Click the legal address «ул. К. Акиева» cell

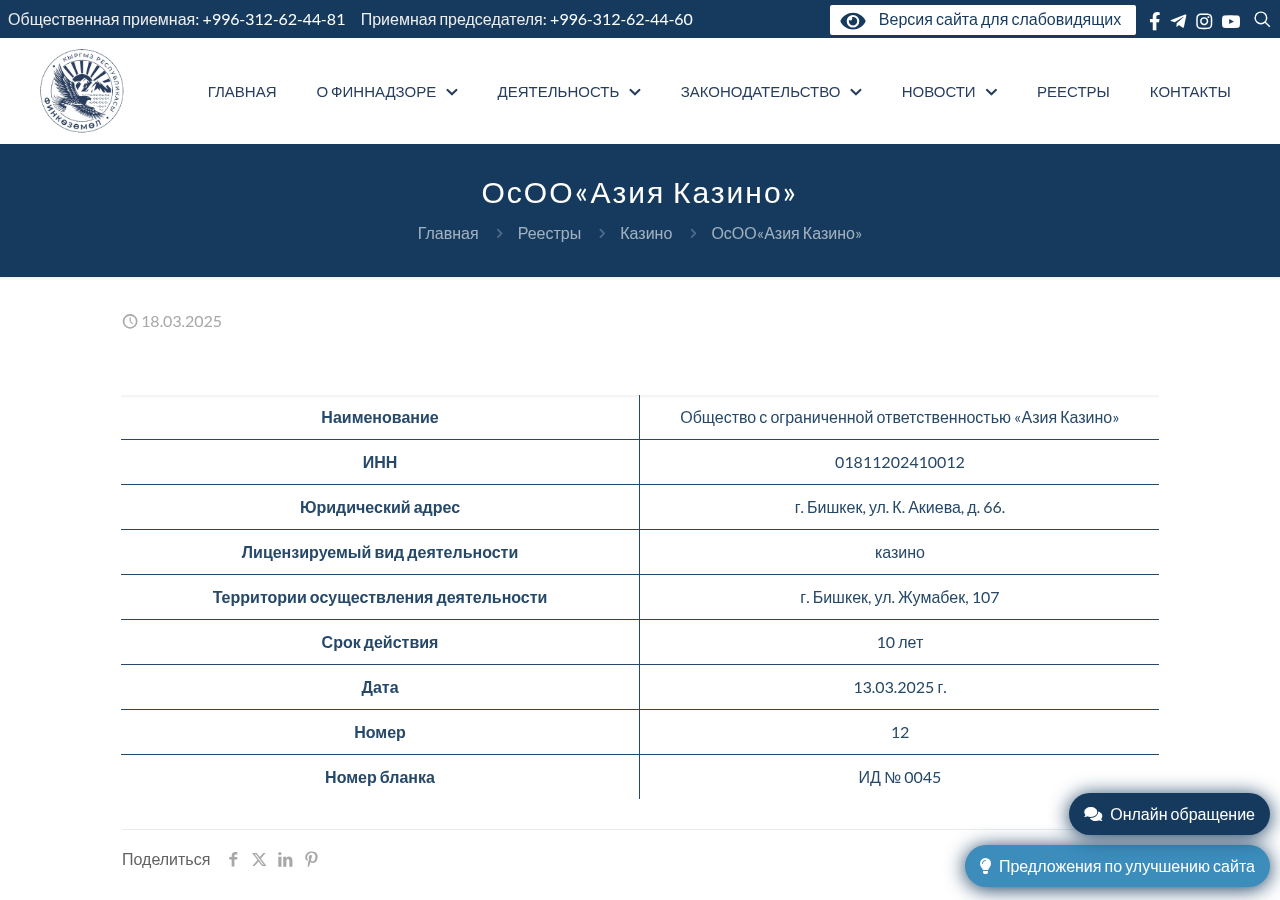[x=899, y=507]
